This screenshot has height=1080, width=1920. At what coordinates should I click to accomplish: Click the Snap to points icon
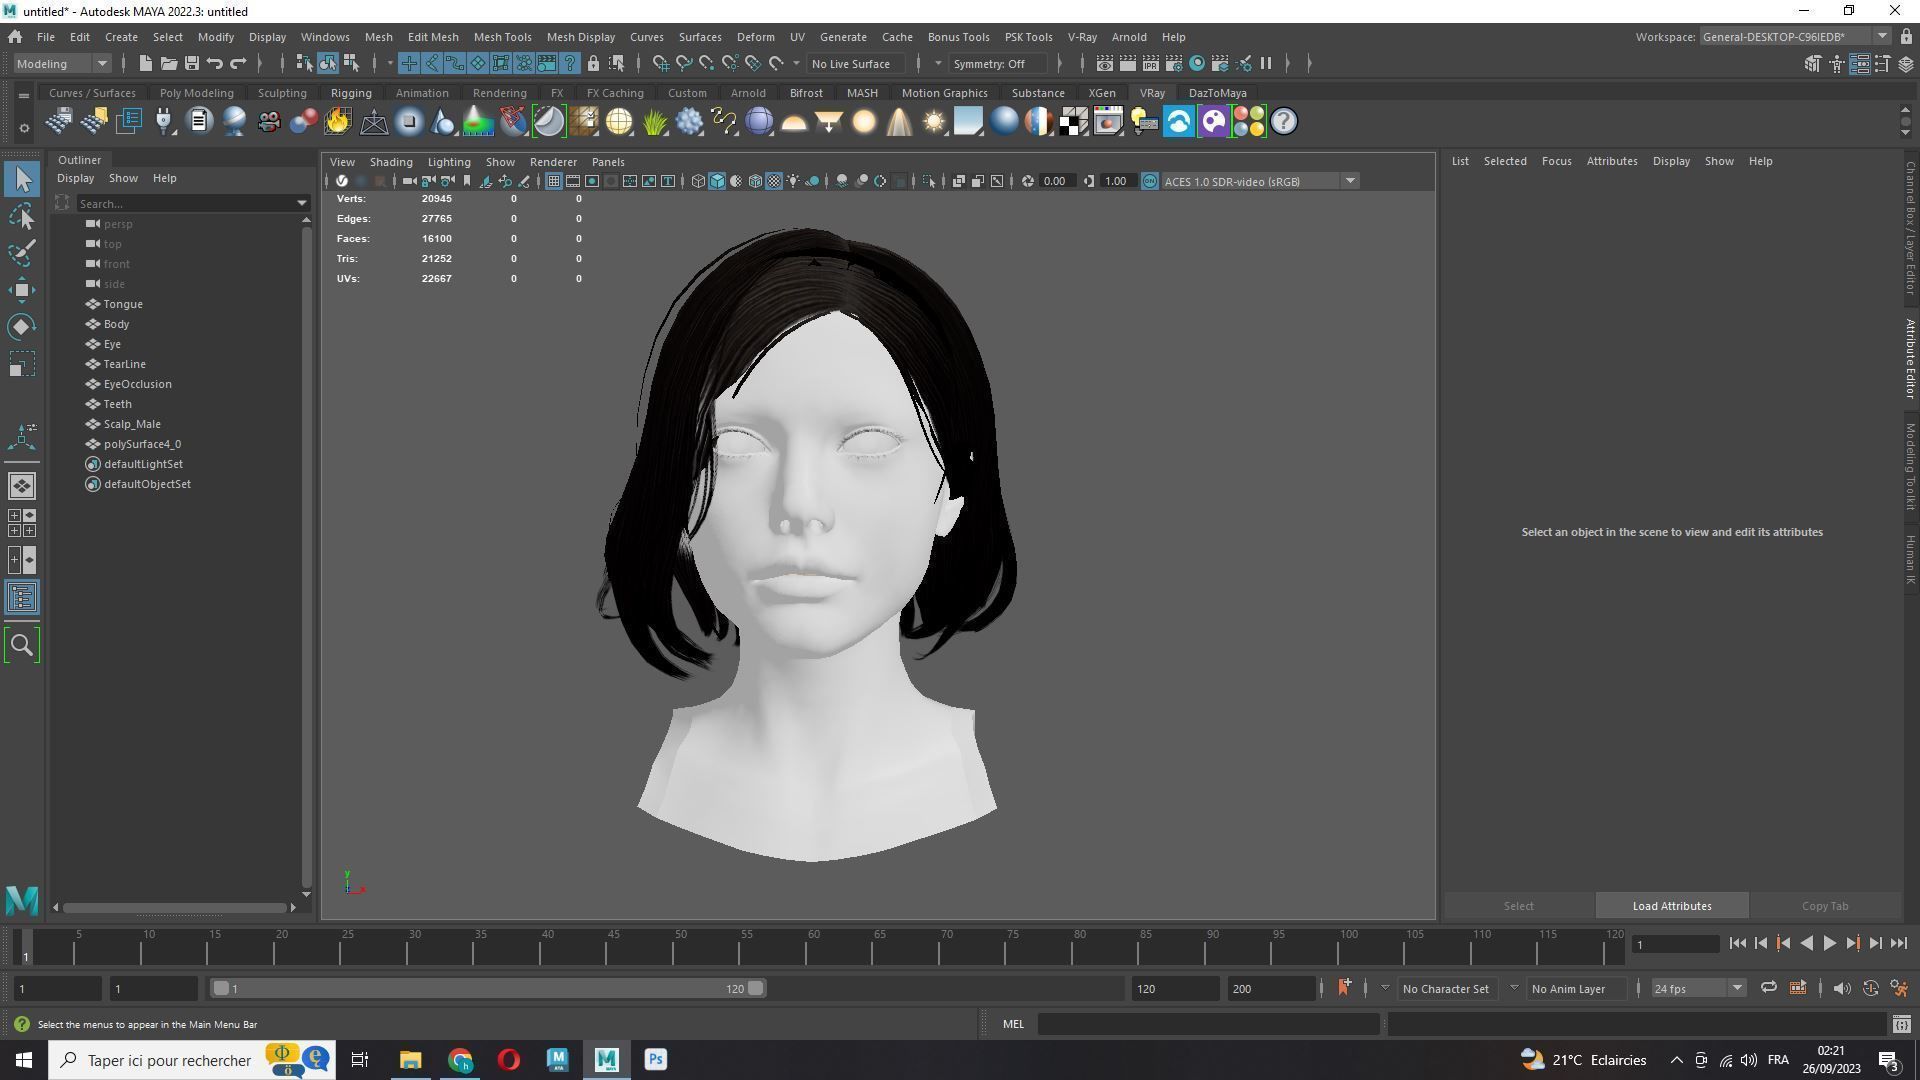click(707, 63)
